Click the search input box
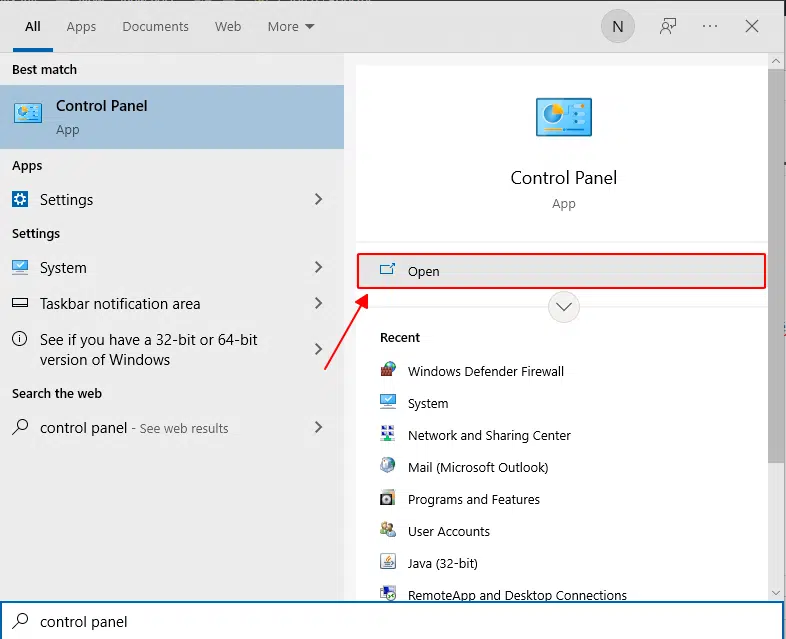 [x=400, y=621]
